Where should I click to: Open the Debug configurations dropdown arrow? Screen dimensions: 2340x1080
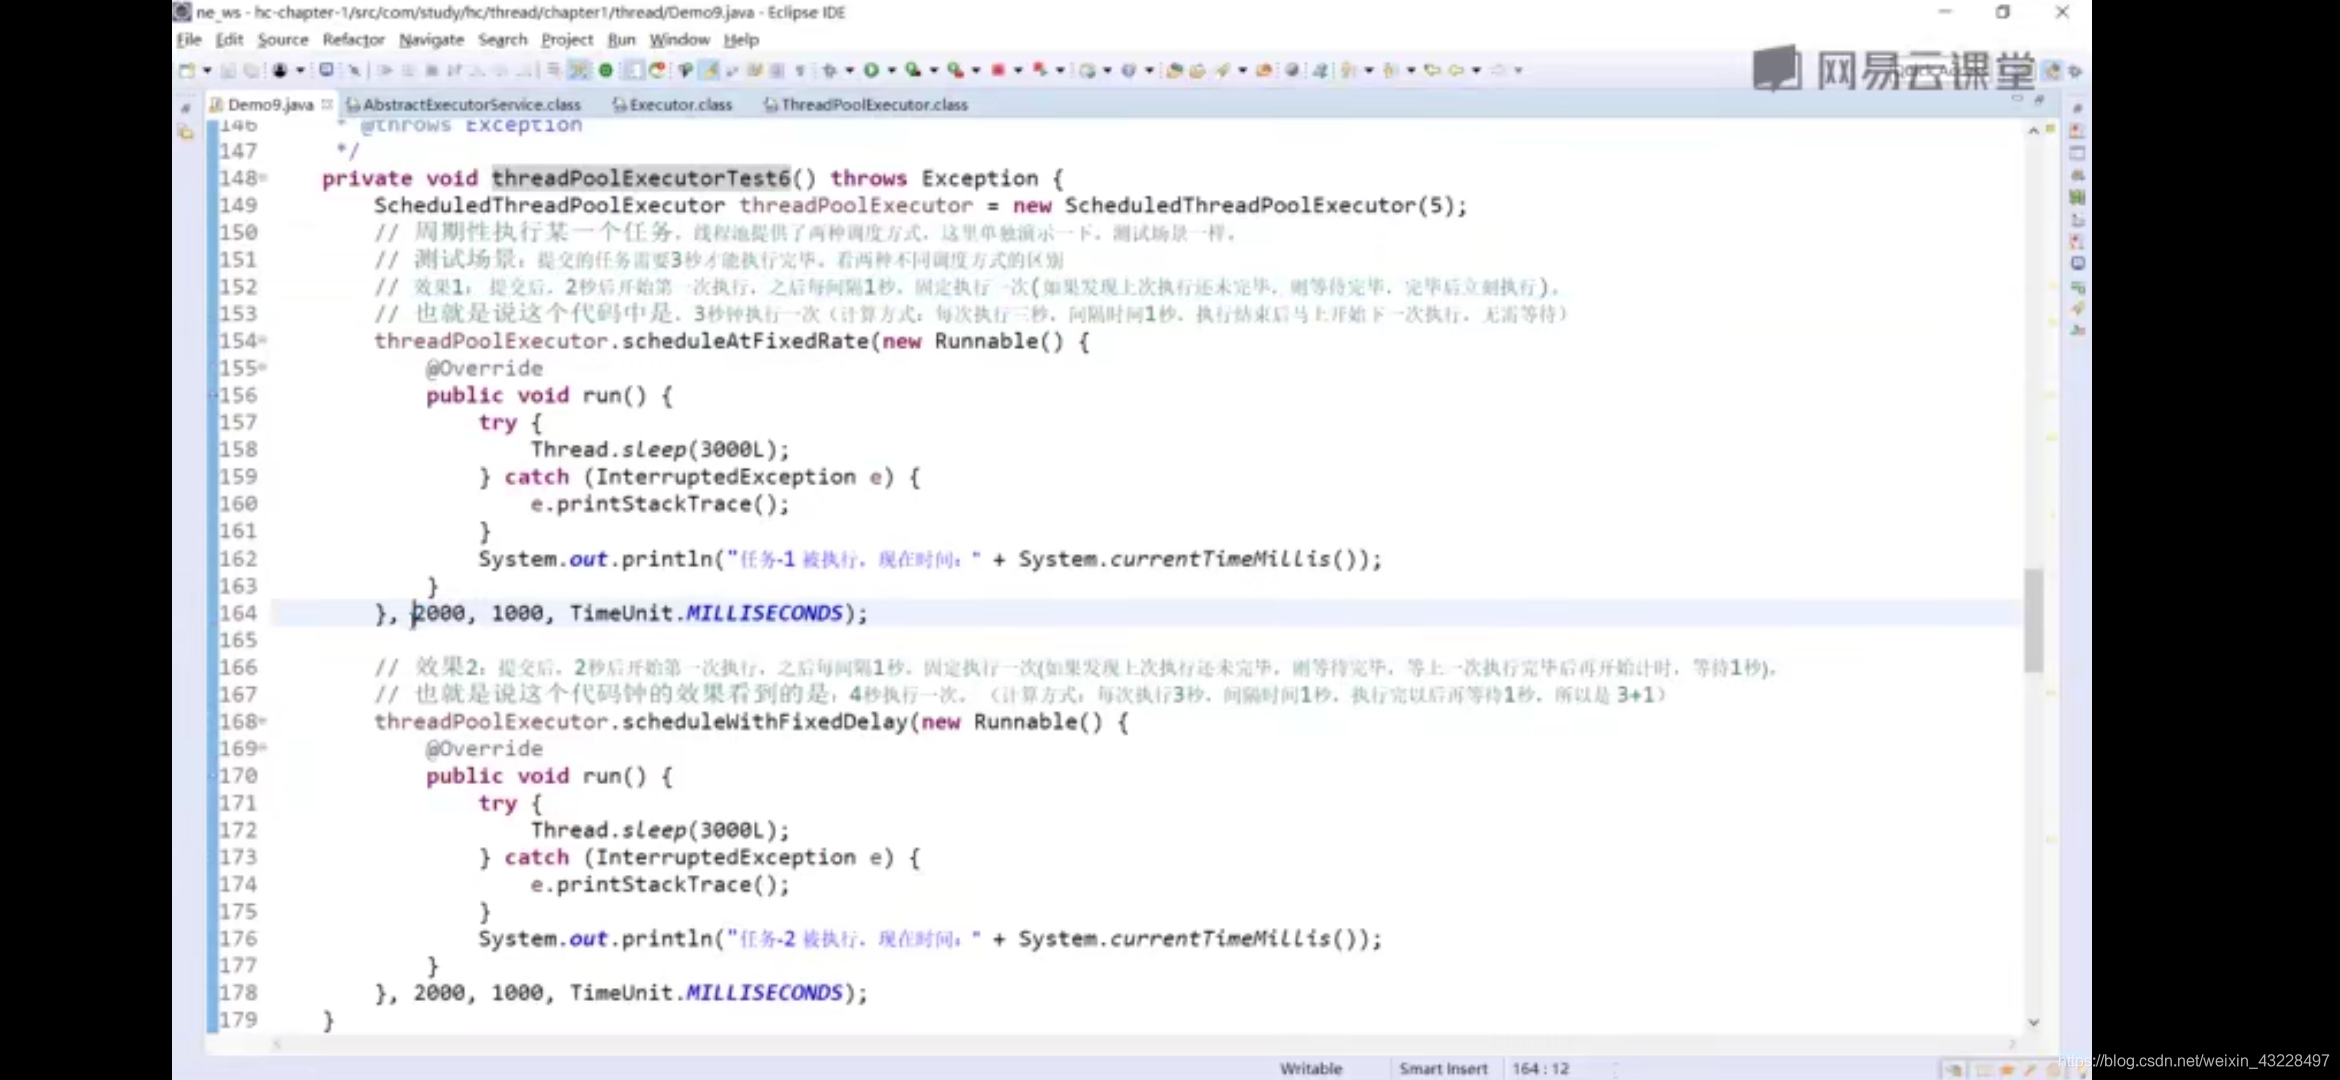(849, 70)
